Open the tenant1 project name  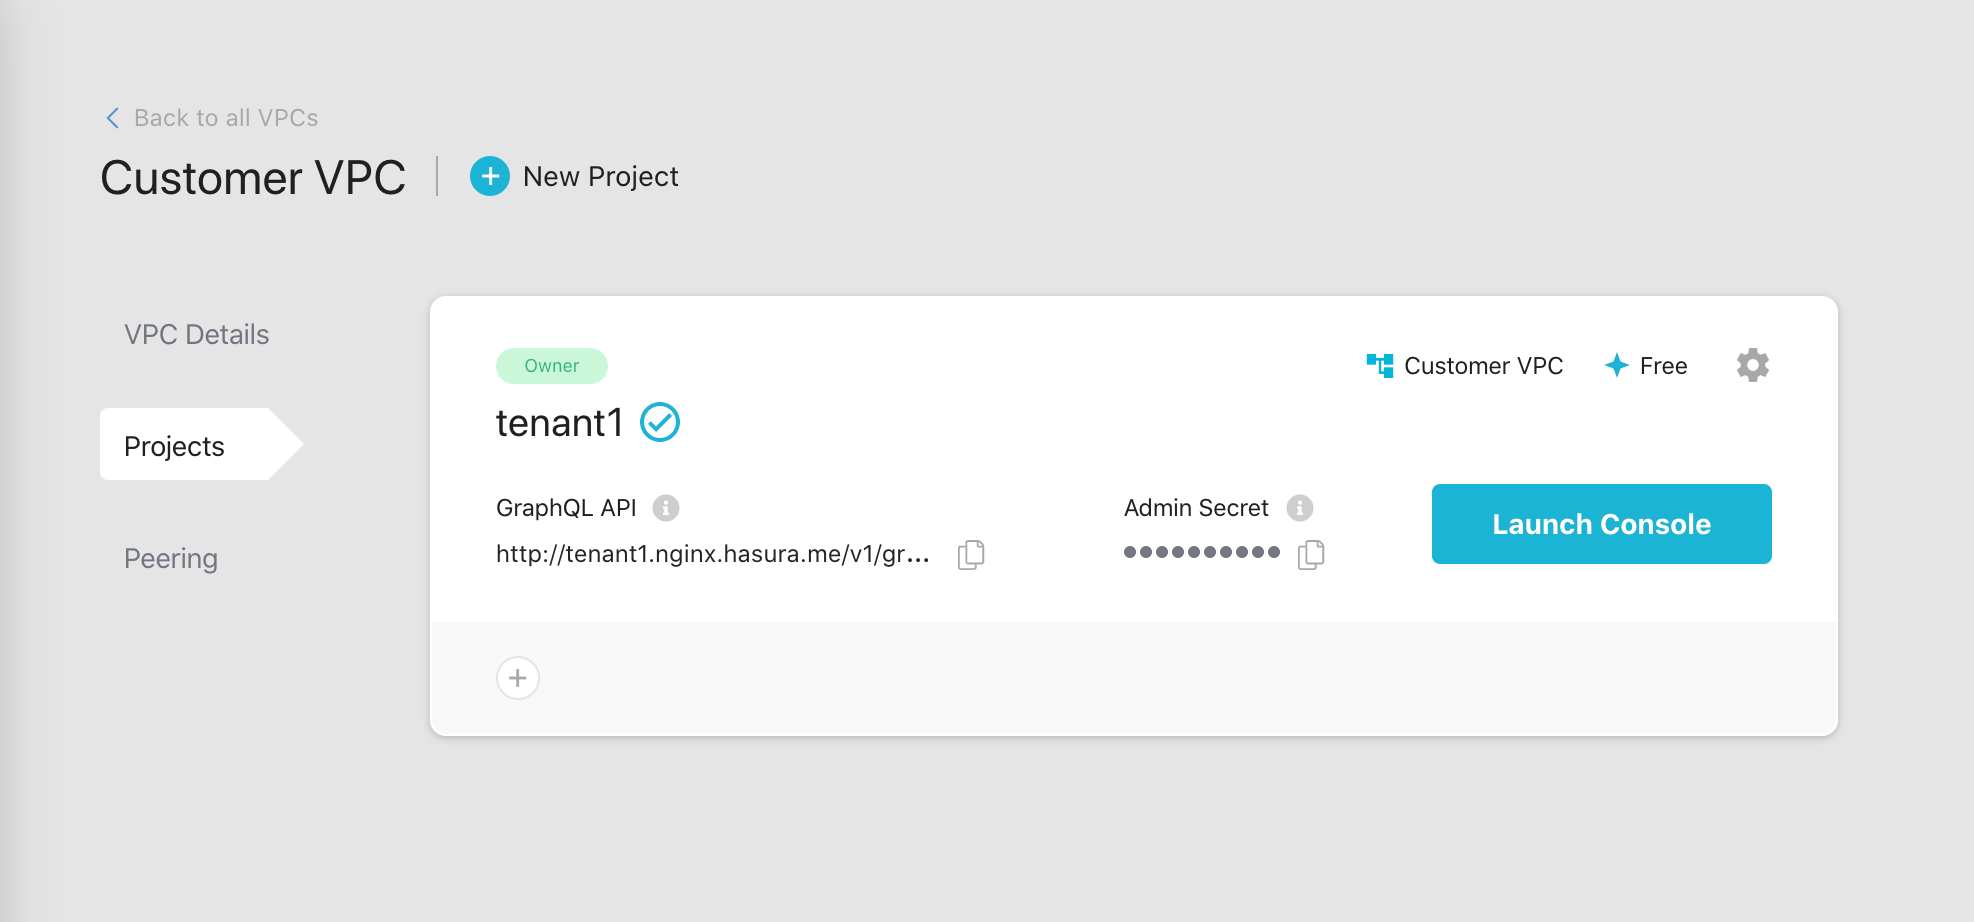559,423
